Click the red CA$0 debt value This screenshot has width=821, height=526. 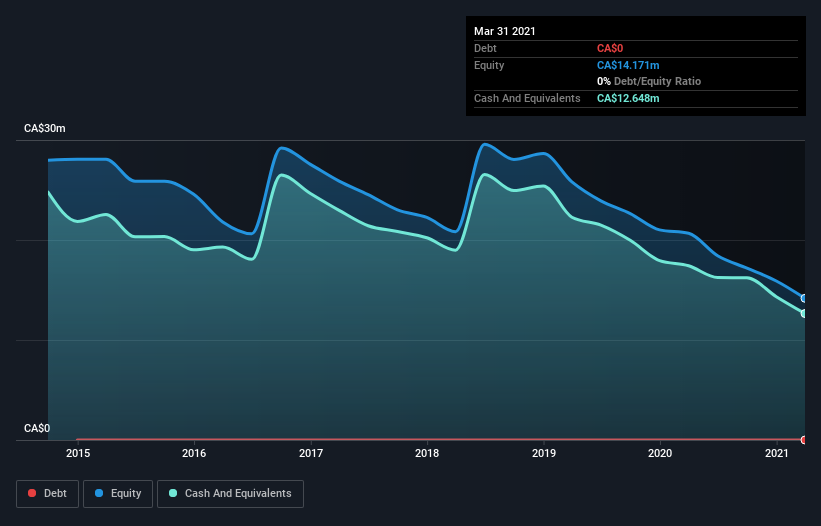610,49
